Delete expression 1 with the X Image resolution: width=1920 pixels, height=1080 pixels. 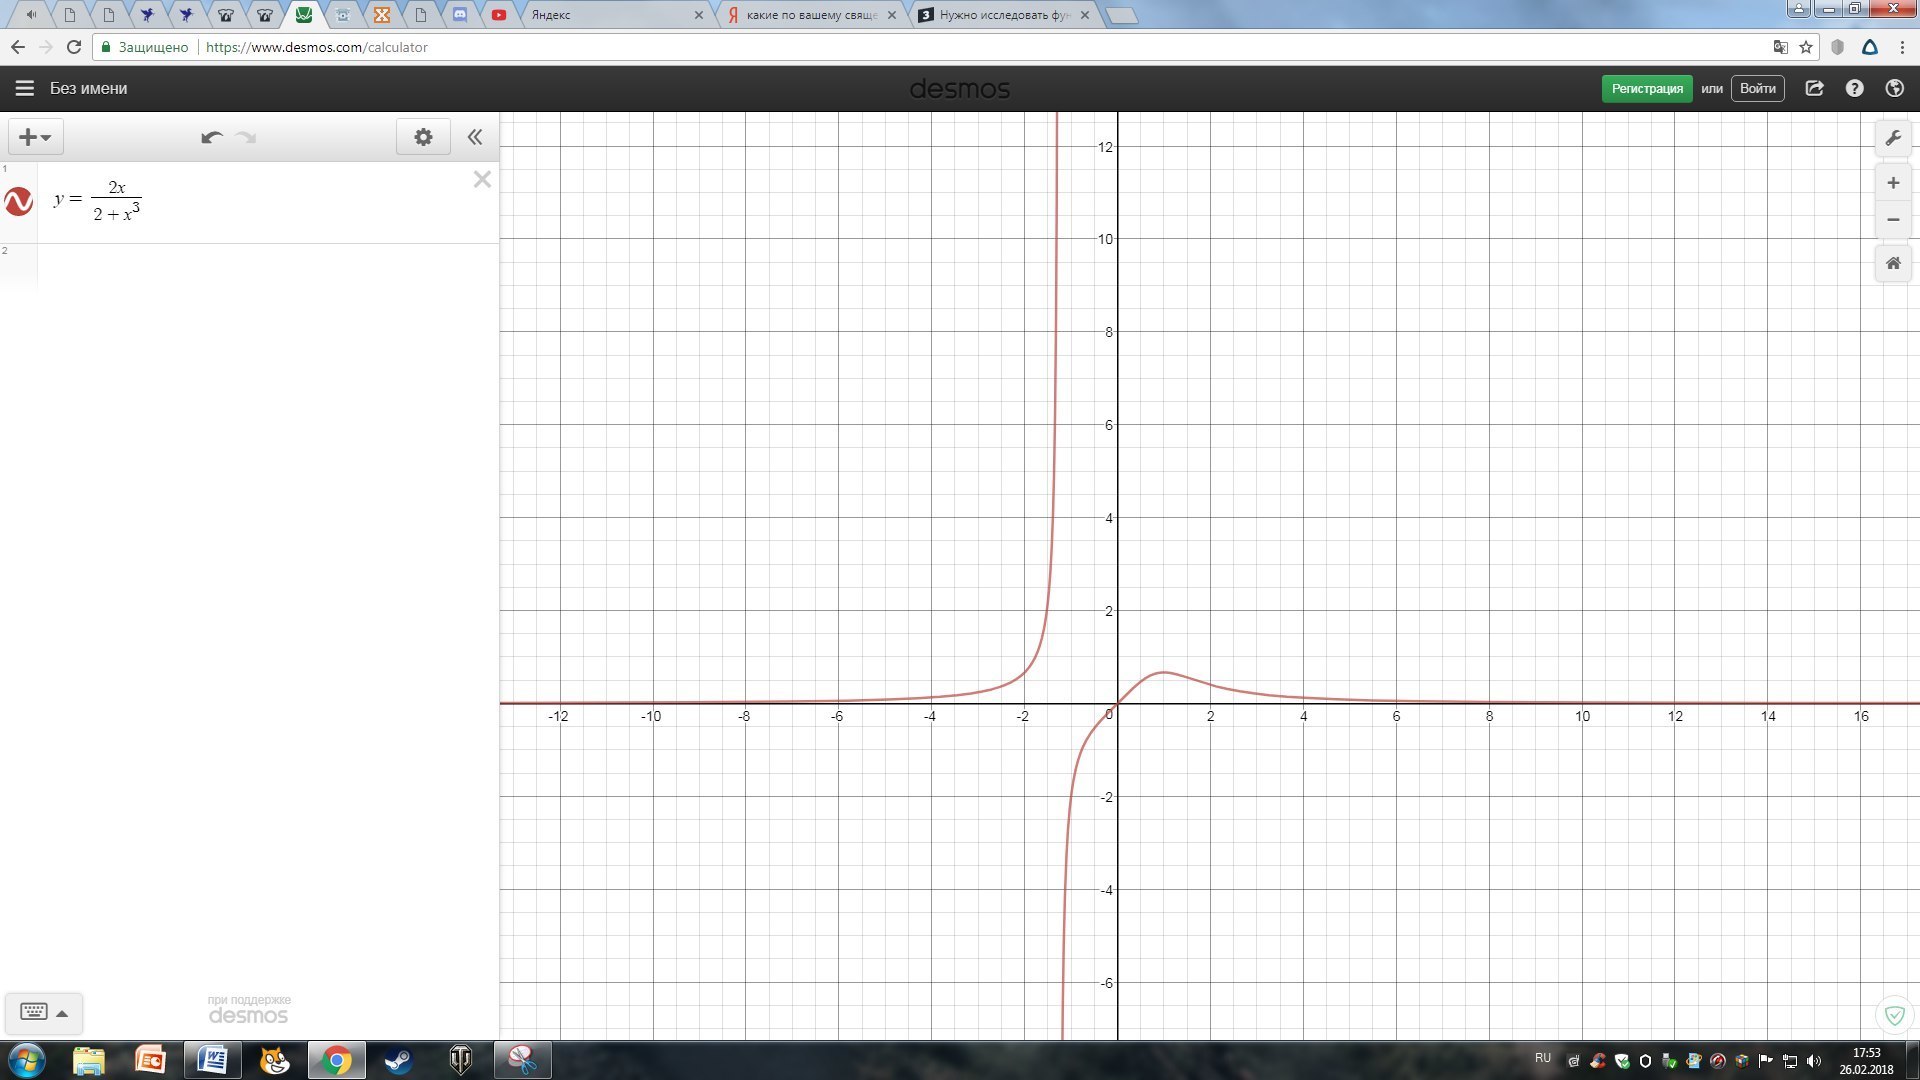482,179
